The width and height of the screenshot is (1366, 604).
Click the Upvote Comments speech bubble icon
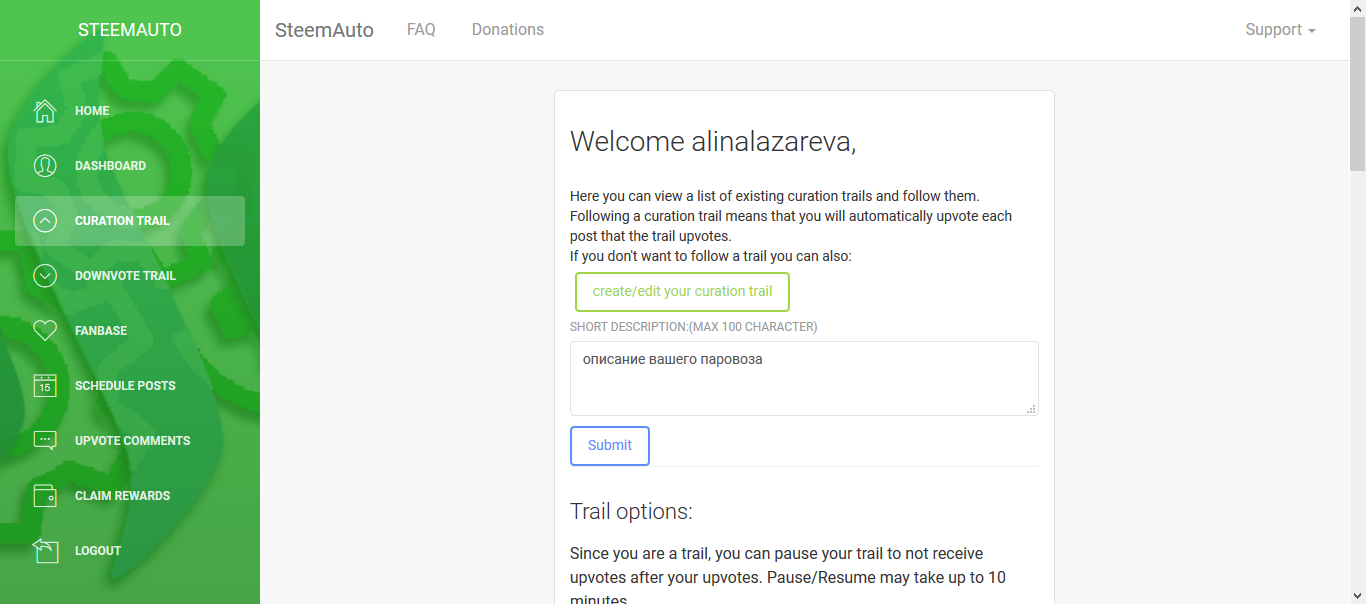(x=45, y=441)
